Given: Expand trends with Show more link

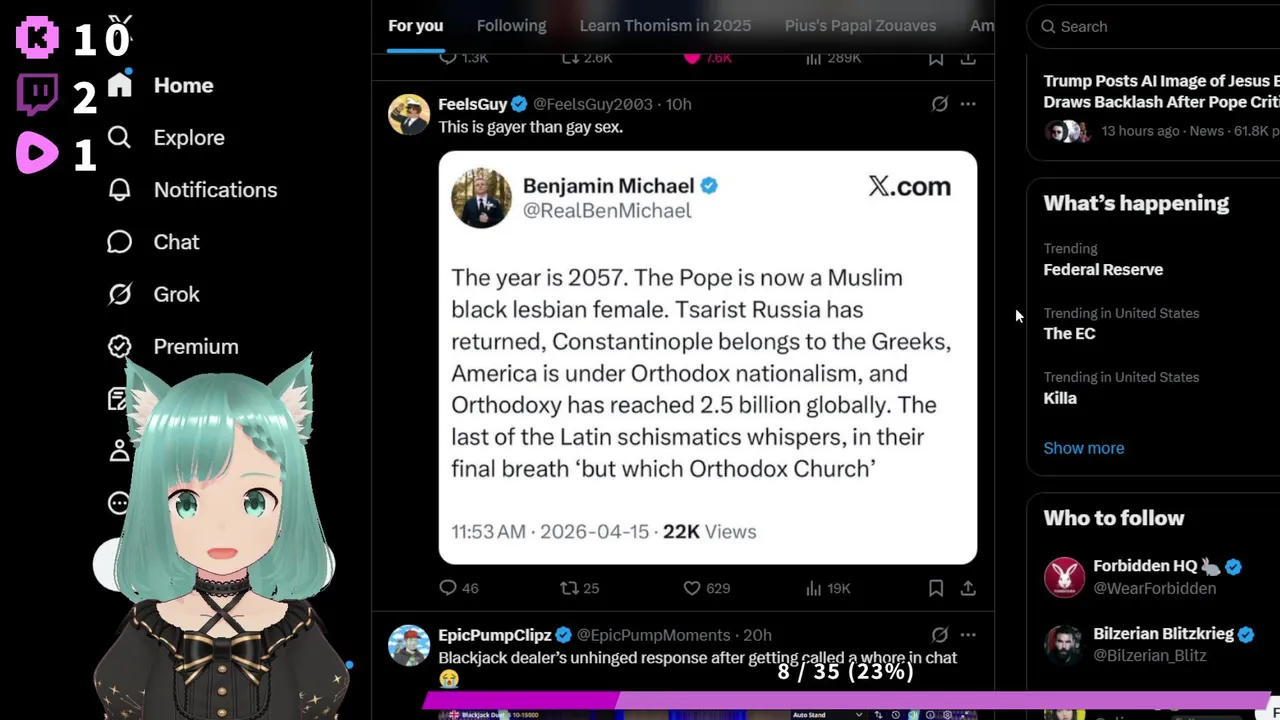Looking at the screenshot, I should point(1084,448).
